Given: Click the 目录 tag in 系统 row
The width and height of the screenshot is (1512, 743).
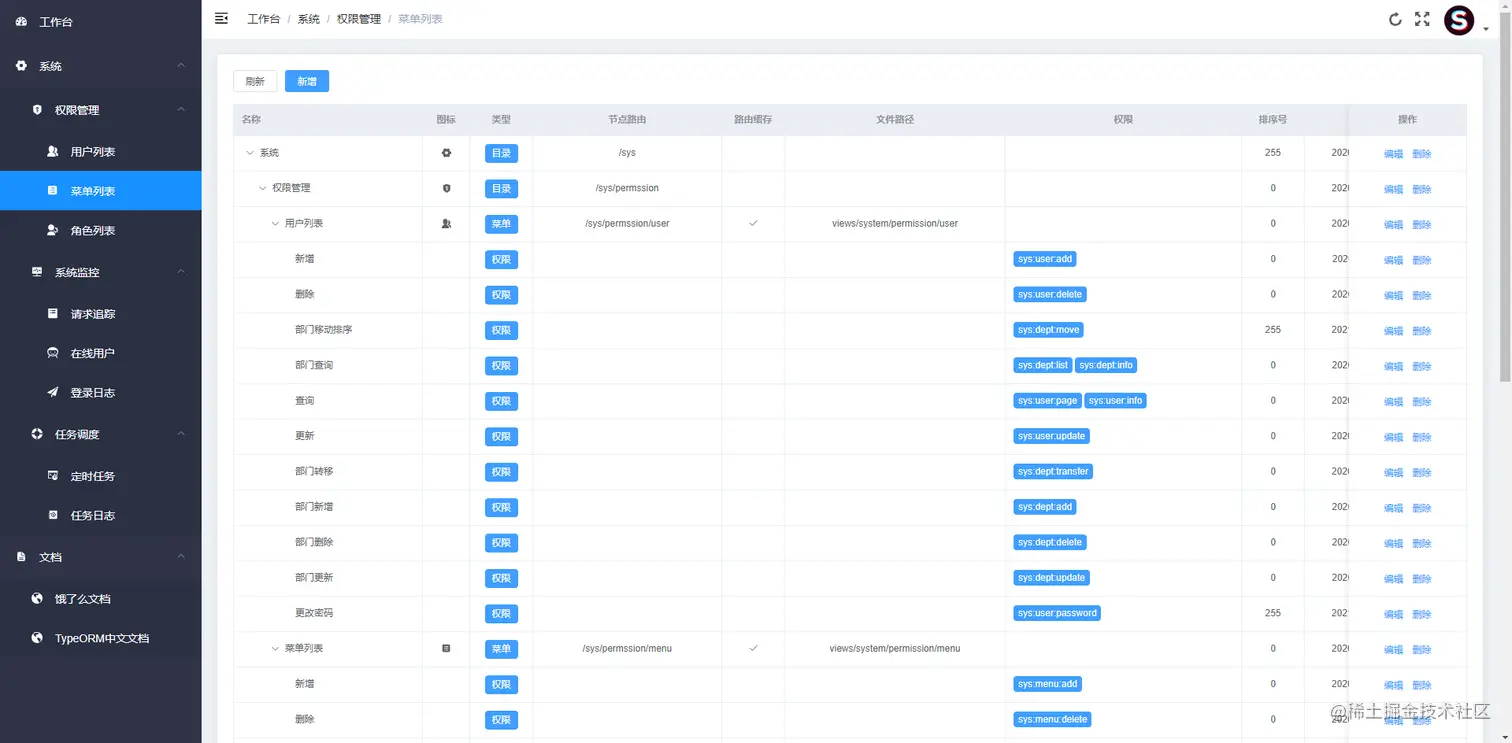Looking at the screenshot, I should click(501, 153).
